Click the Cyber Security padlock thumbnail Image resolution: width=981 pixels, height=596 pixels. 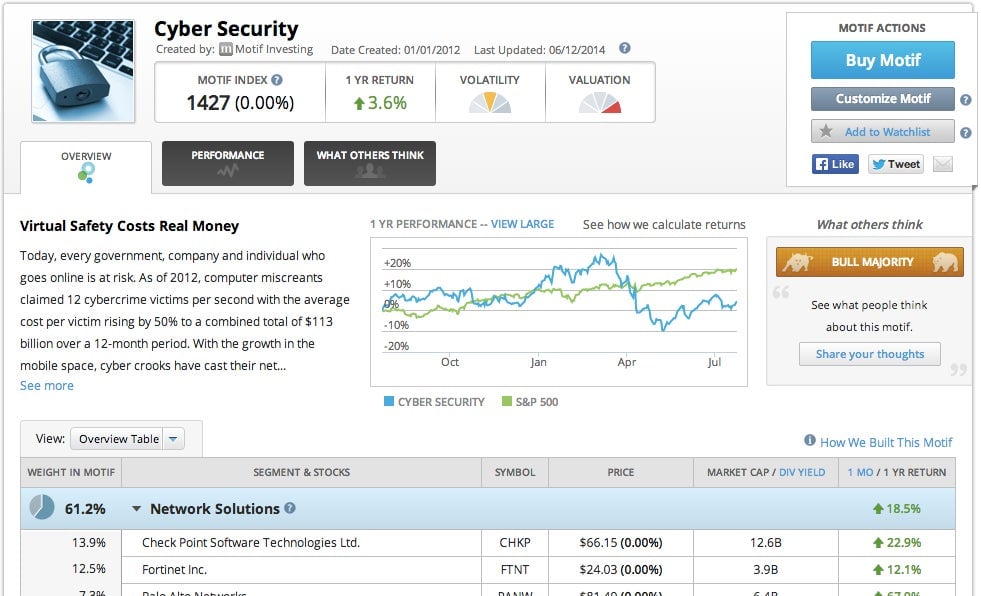coord(83,71)
